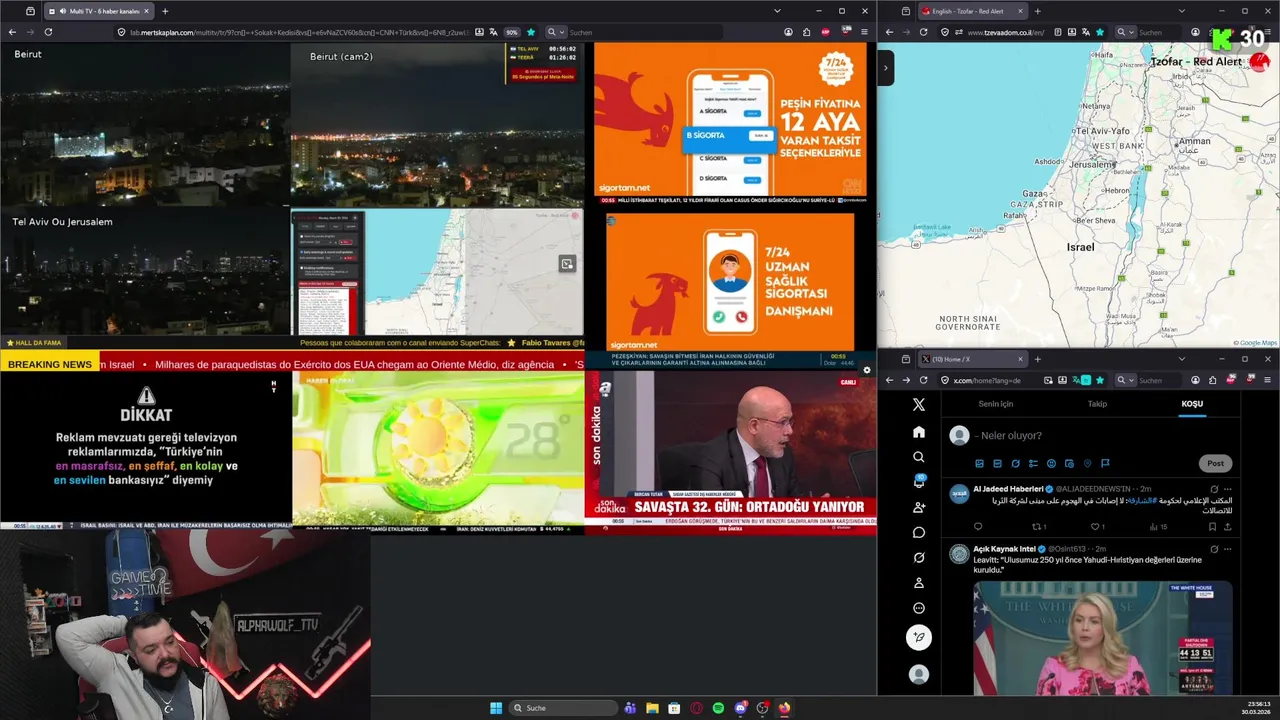1280x720 pixels.
Task: Open Spotify from the taskbar
Action: click(718, 708)
